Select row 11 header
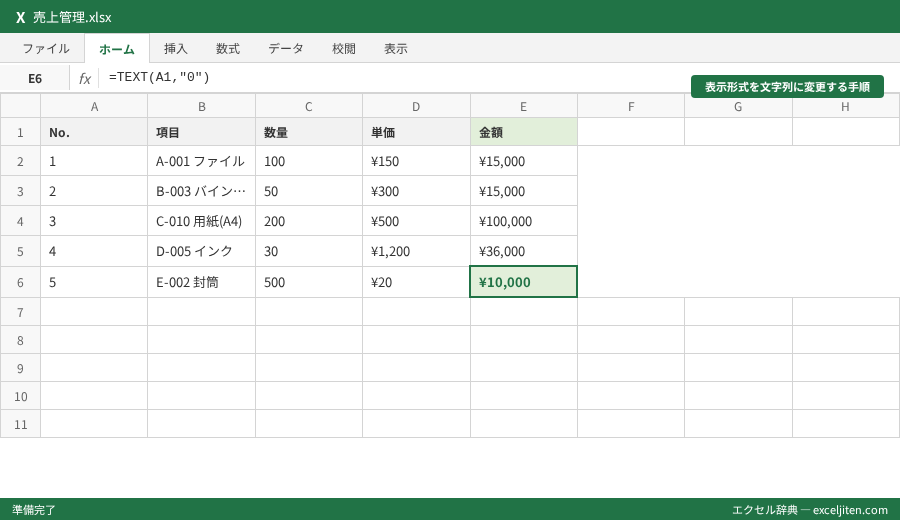The width and height of the screenshot is (900, 520). (x=20, y=424)
